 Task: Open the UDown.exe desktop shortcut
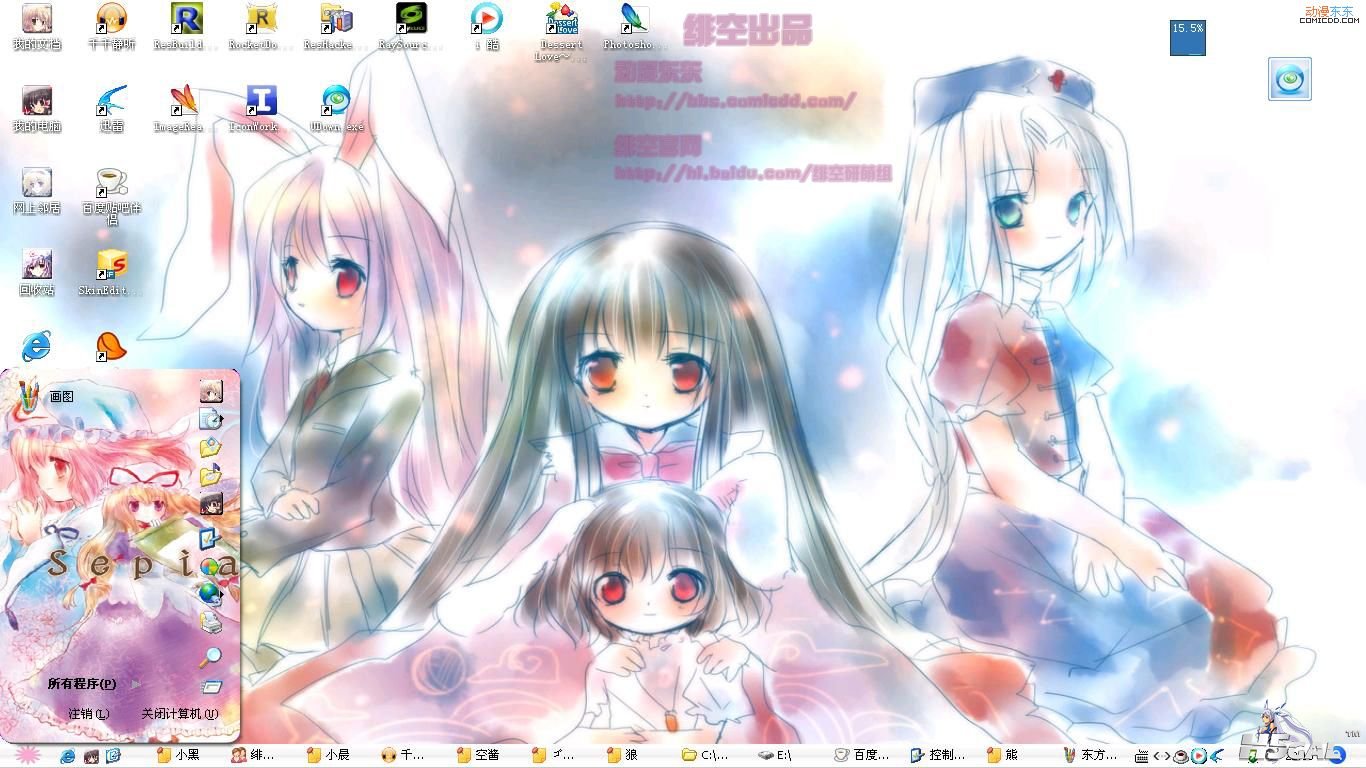click(336, 108)
